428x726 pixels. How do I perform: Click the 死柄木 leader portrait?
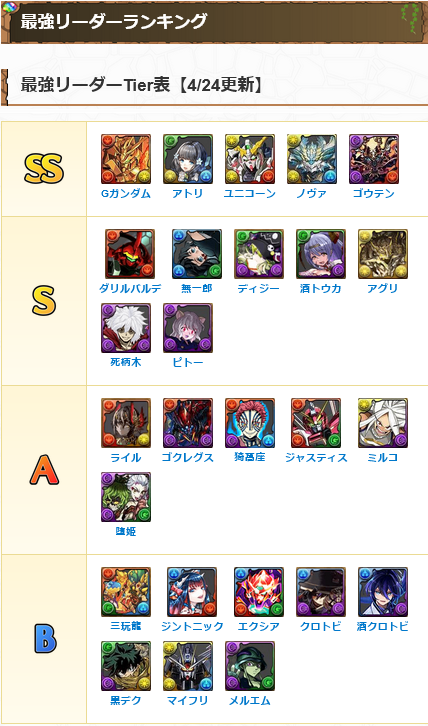point(126,328)
